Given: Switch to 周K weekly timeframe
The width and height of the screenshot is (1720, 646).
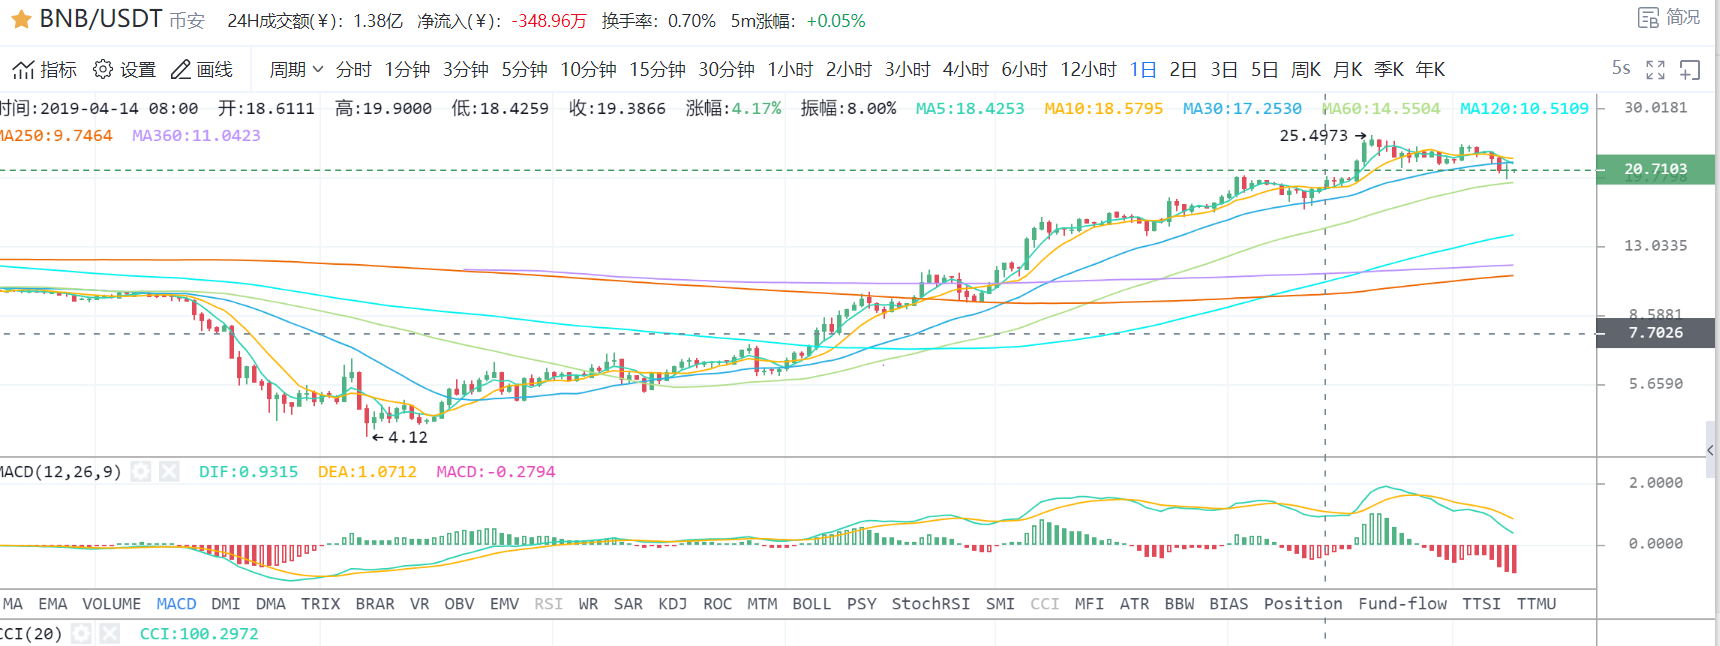Looking at the screenshot, I should 1305,70.
